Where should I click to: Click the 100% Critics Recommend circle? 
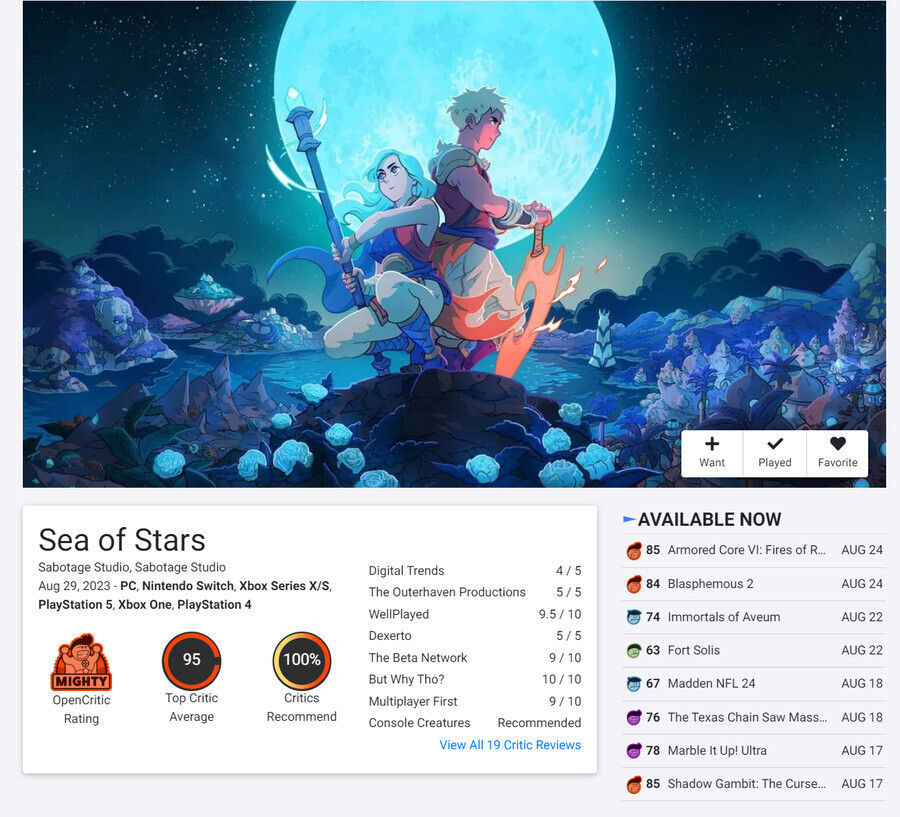302,660
